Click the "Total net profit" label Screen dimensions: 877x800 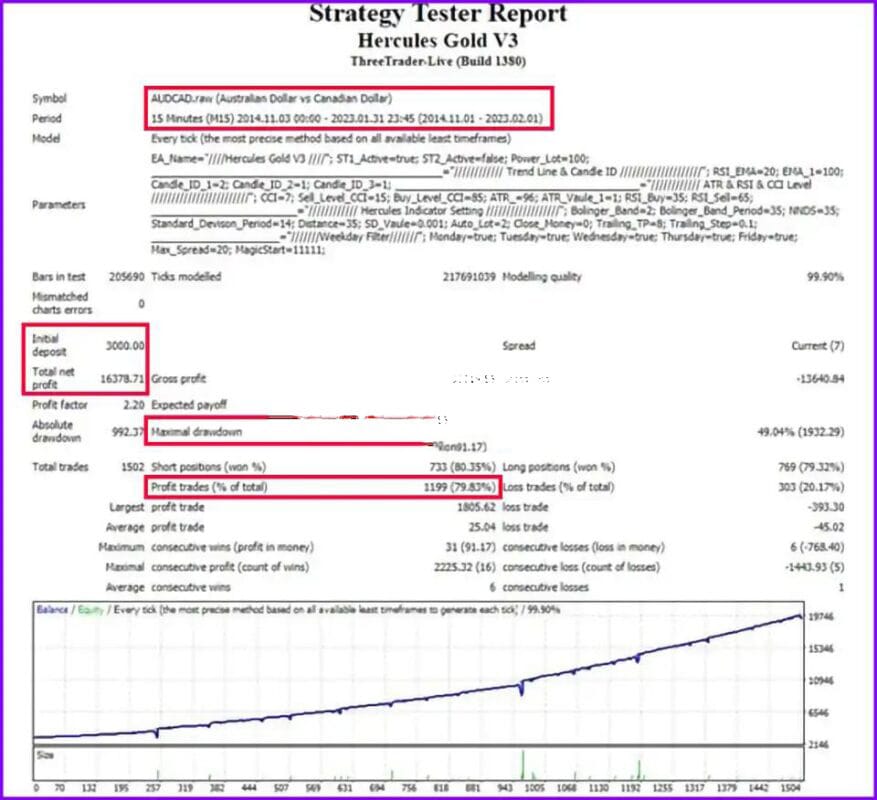click(53, 378)
